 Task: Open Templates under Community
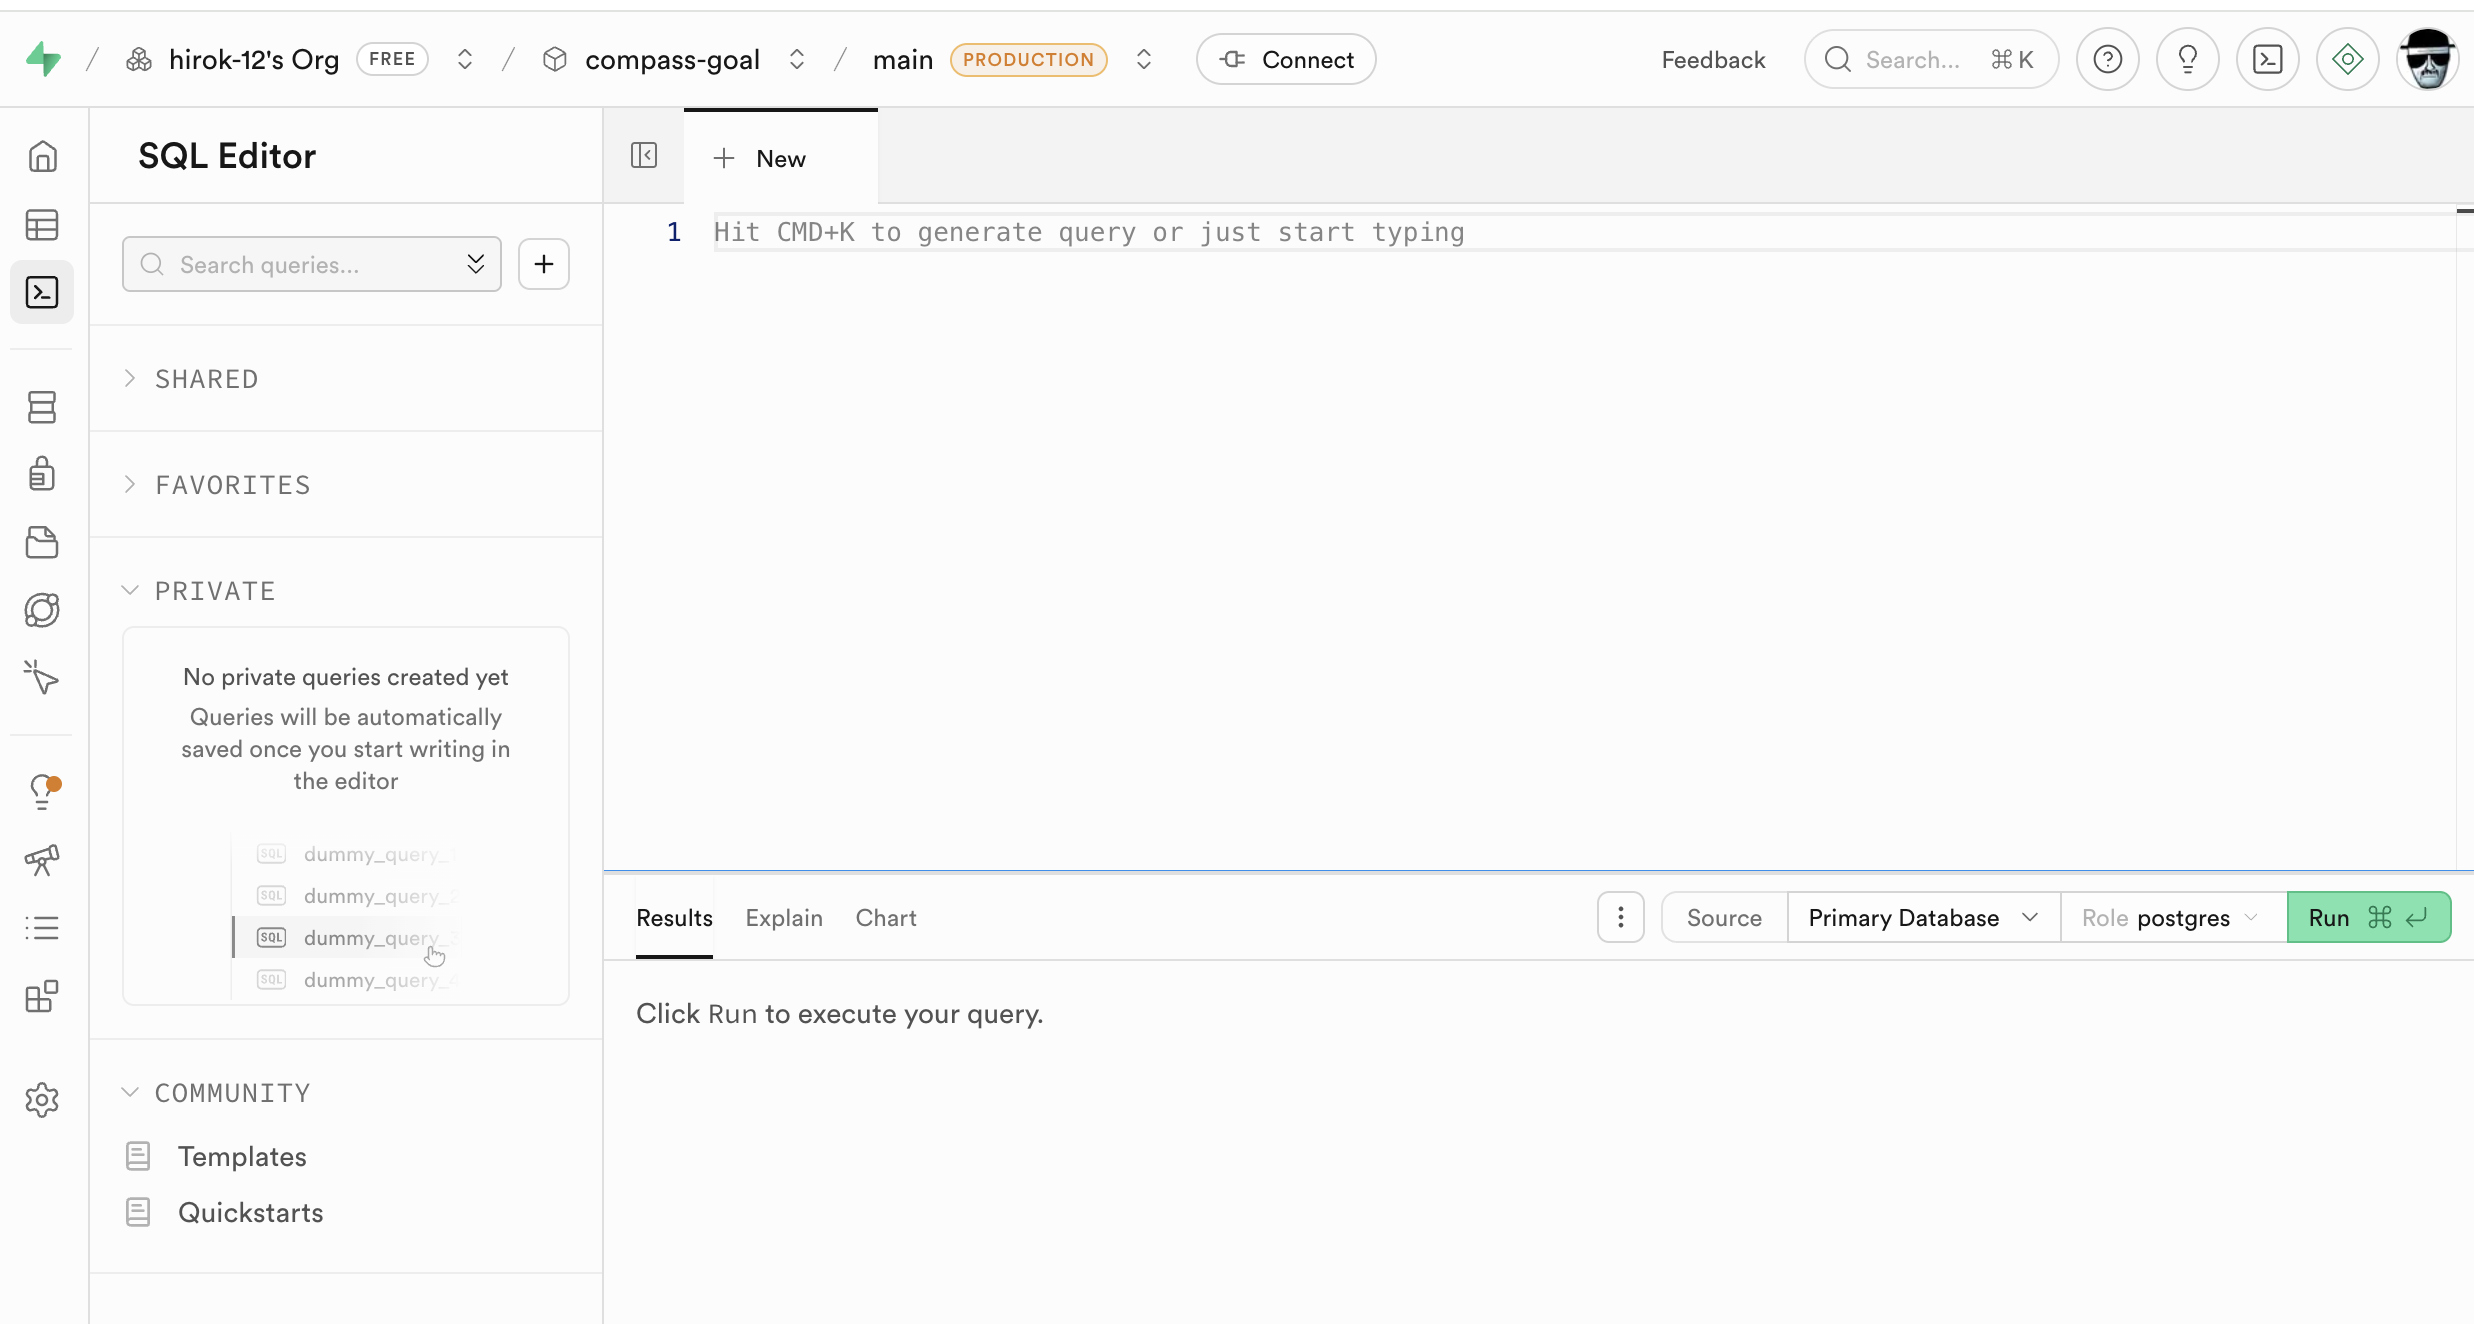(242, 1156)
